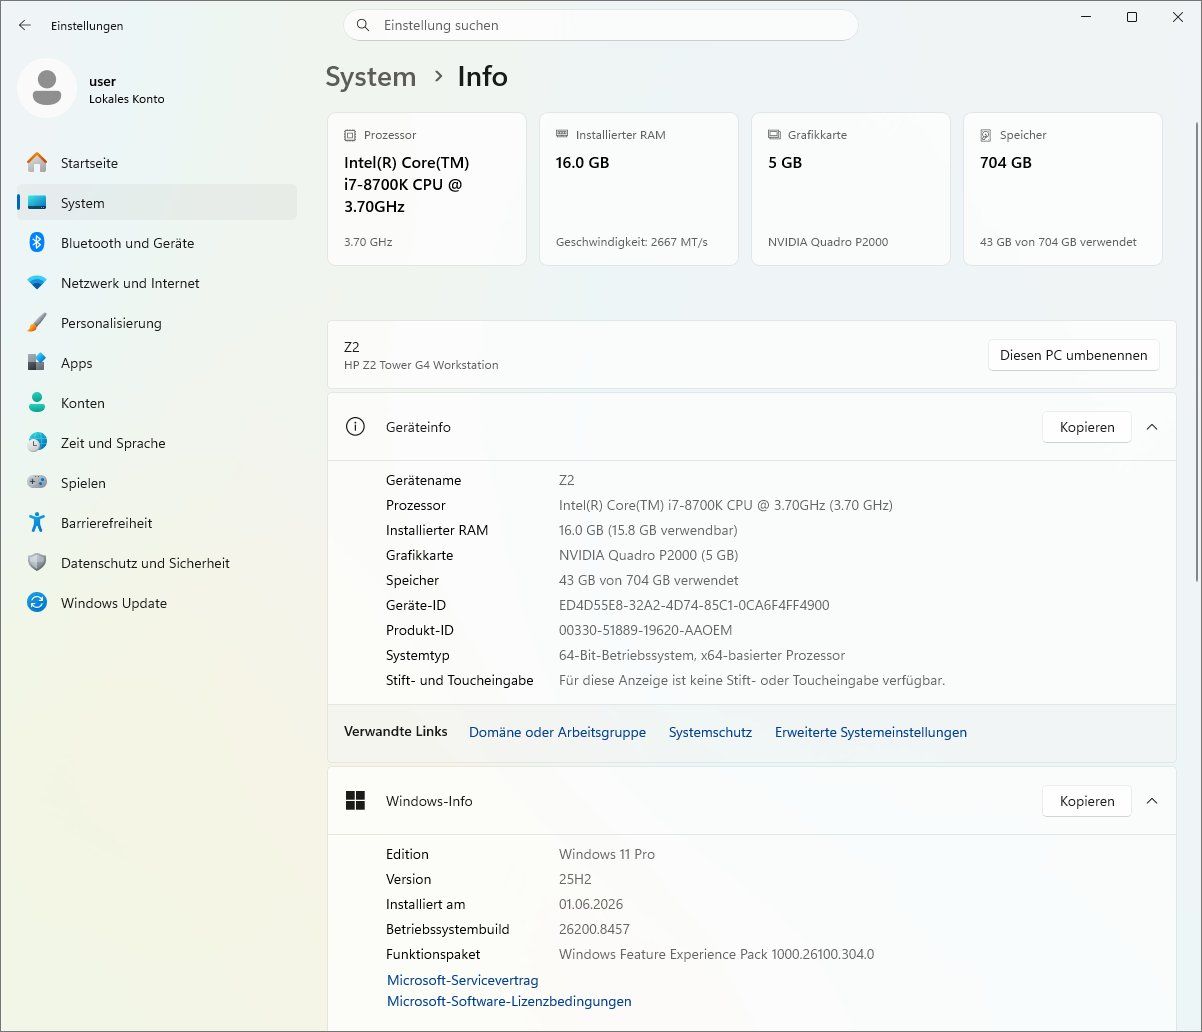
Task: Click Windows Feature Experience Pack value text
Action: coord(716,954)
